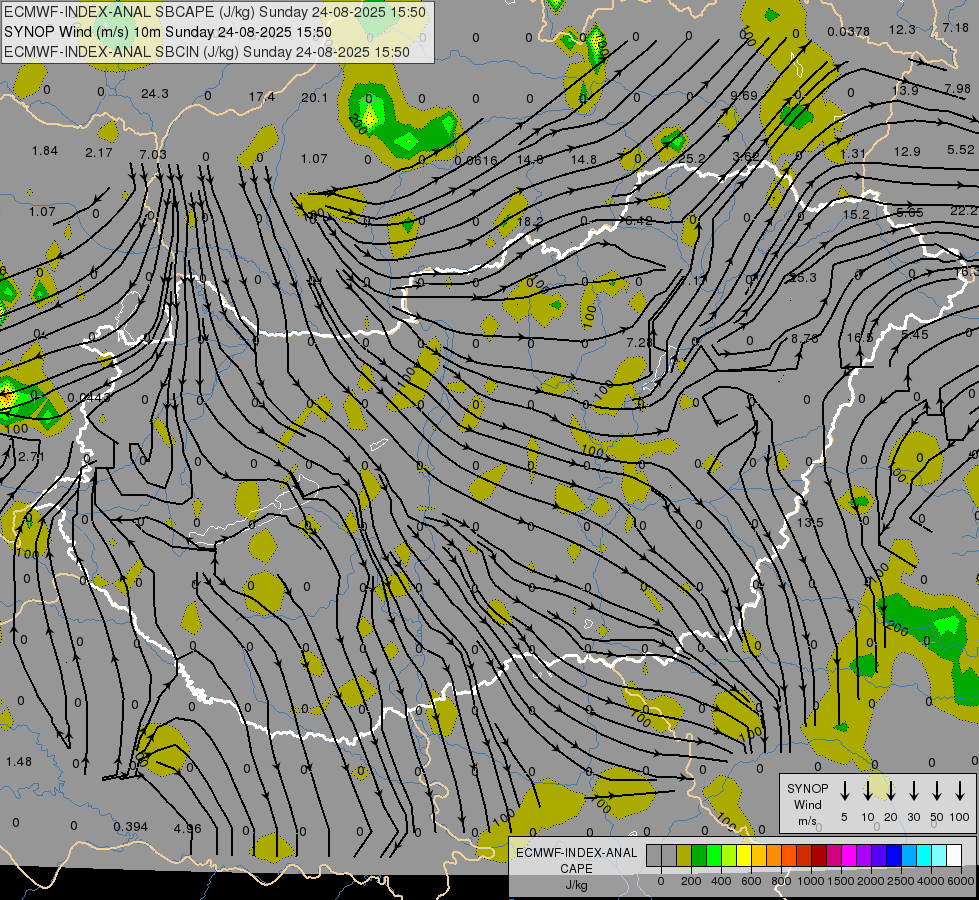Click the 'SYNOP' label in wind legend
Screen dimensions: 979x900
tap(807, 788)
